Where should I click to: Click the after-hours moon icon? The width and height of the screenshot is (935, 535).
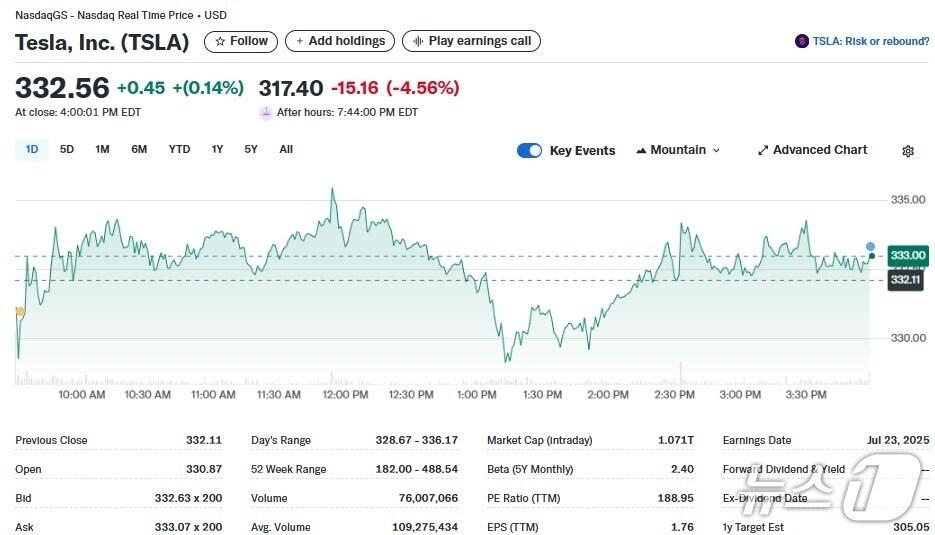point(265,113)
